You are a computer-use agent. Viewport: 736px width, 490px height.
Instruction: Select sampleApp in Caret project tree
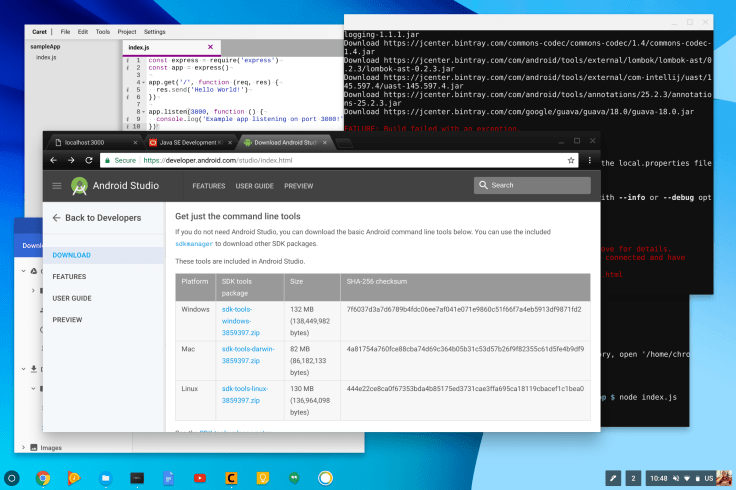(x=45, y=46)
